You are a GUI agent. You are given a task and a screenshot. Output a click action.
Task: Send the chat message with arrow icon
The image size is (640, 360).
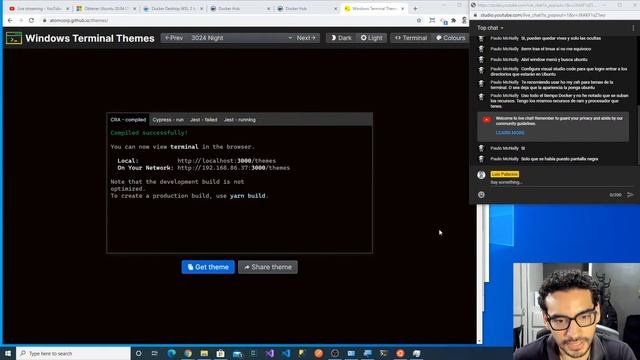pyautogui.click(x=630, y=195)
